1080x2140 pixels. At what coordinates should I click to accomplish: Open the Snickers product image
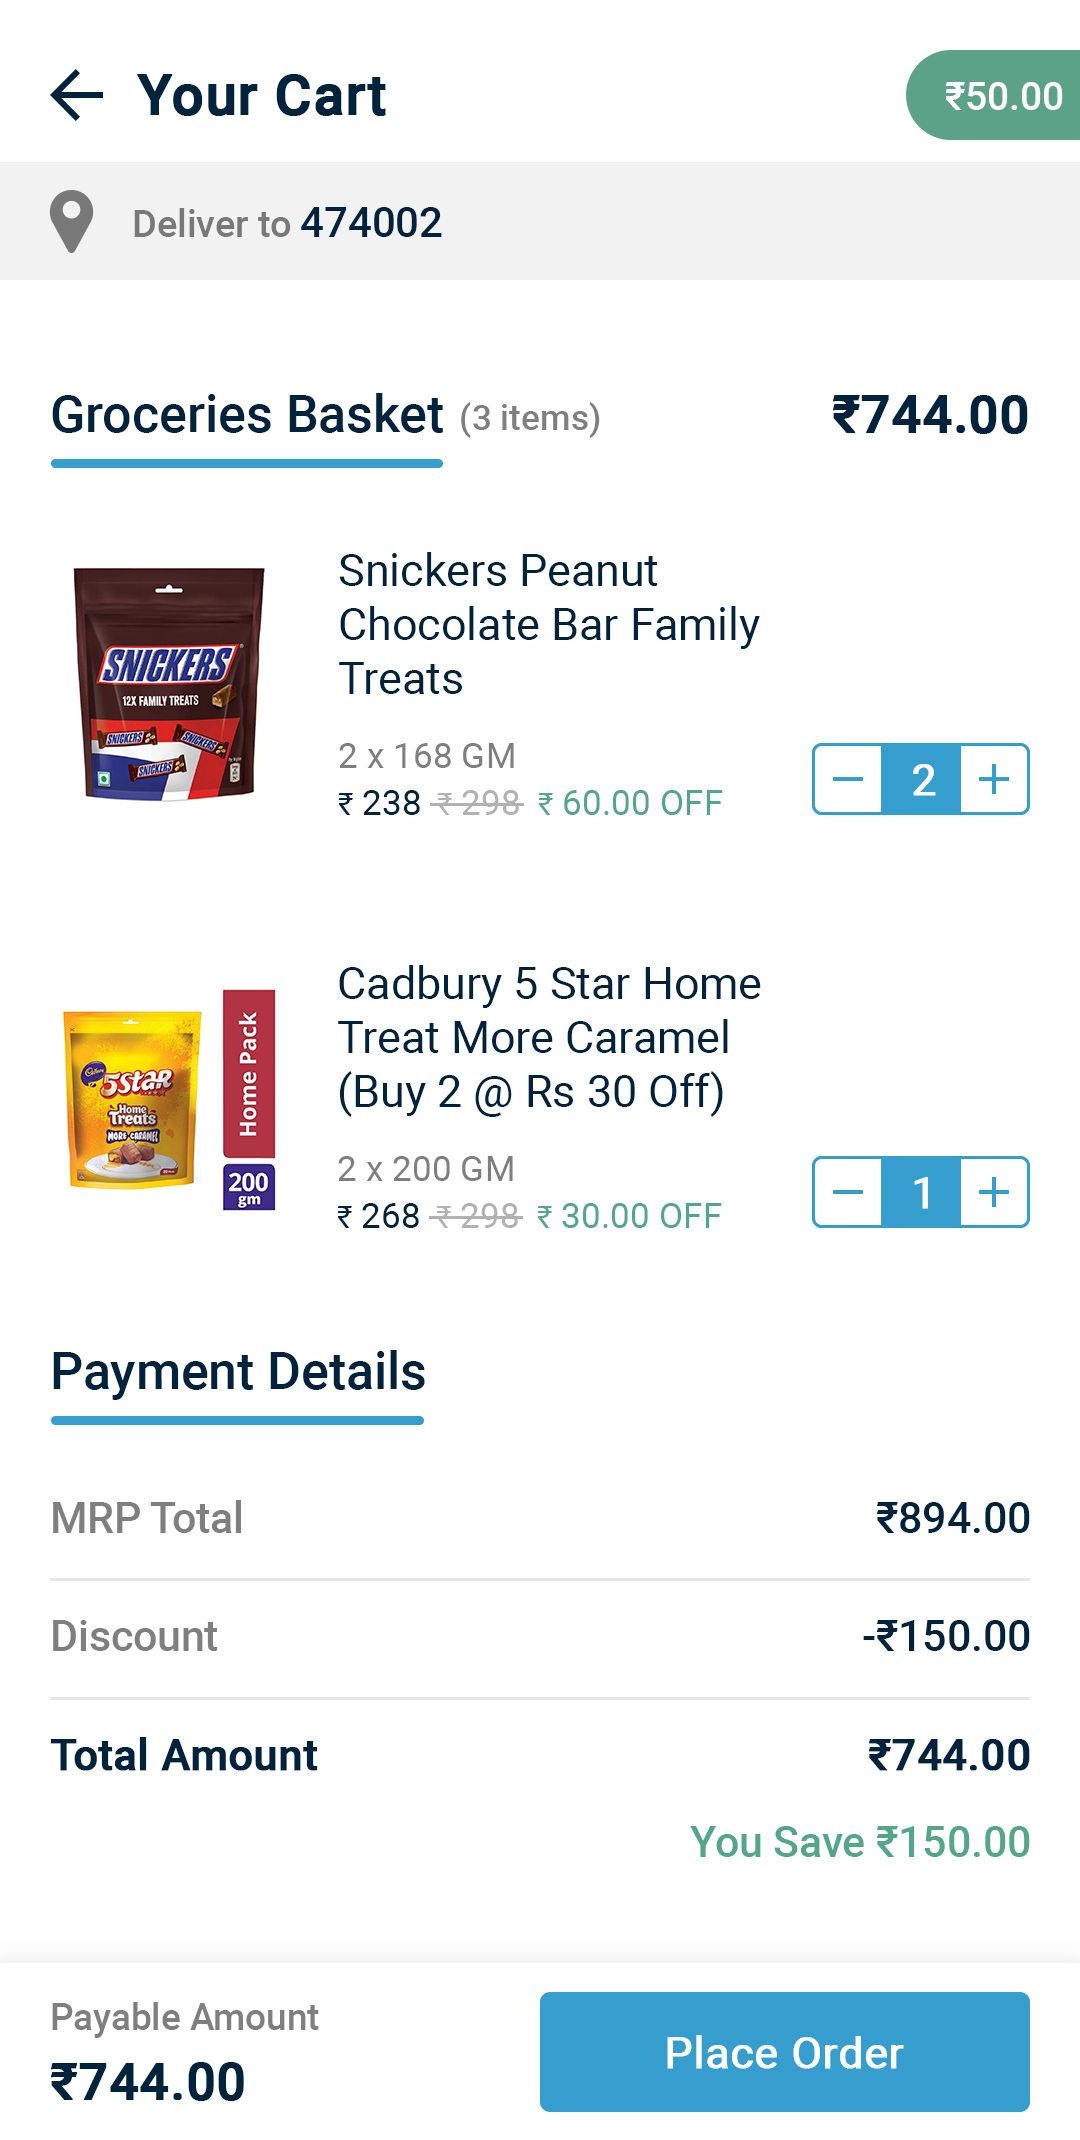(x=168, y=684)
